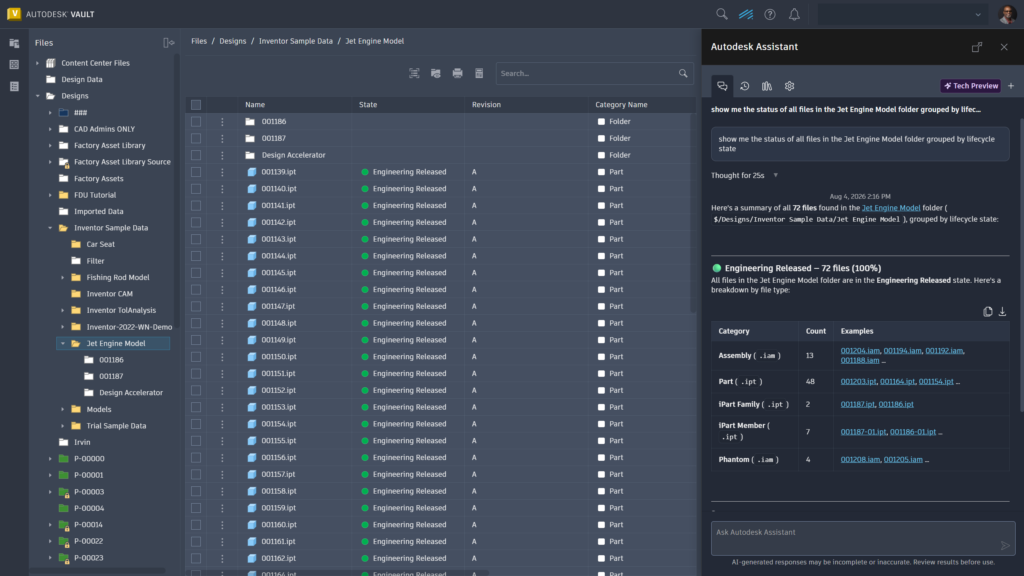Switch to assistant history tab

[744, 86]
